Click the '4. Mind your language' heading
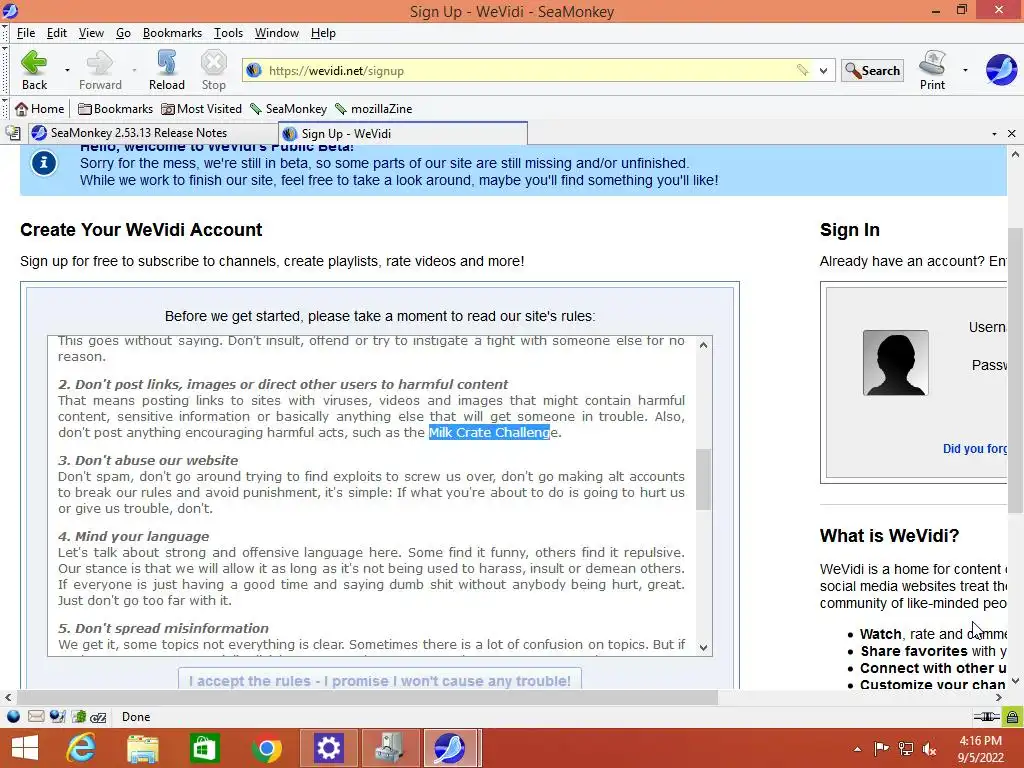Viewport: 1024px width, 768px height. [133, 536]
